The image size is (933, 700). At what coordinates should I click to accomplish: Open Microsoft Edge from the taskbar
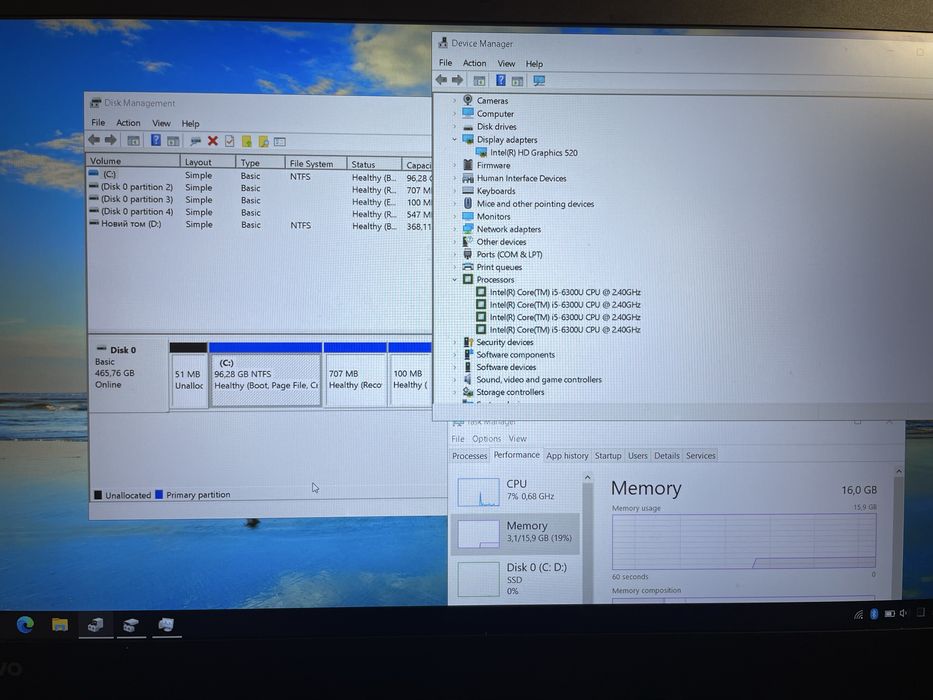pos(25,624)
